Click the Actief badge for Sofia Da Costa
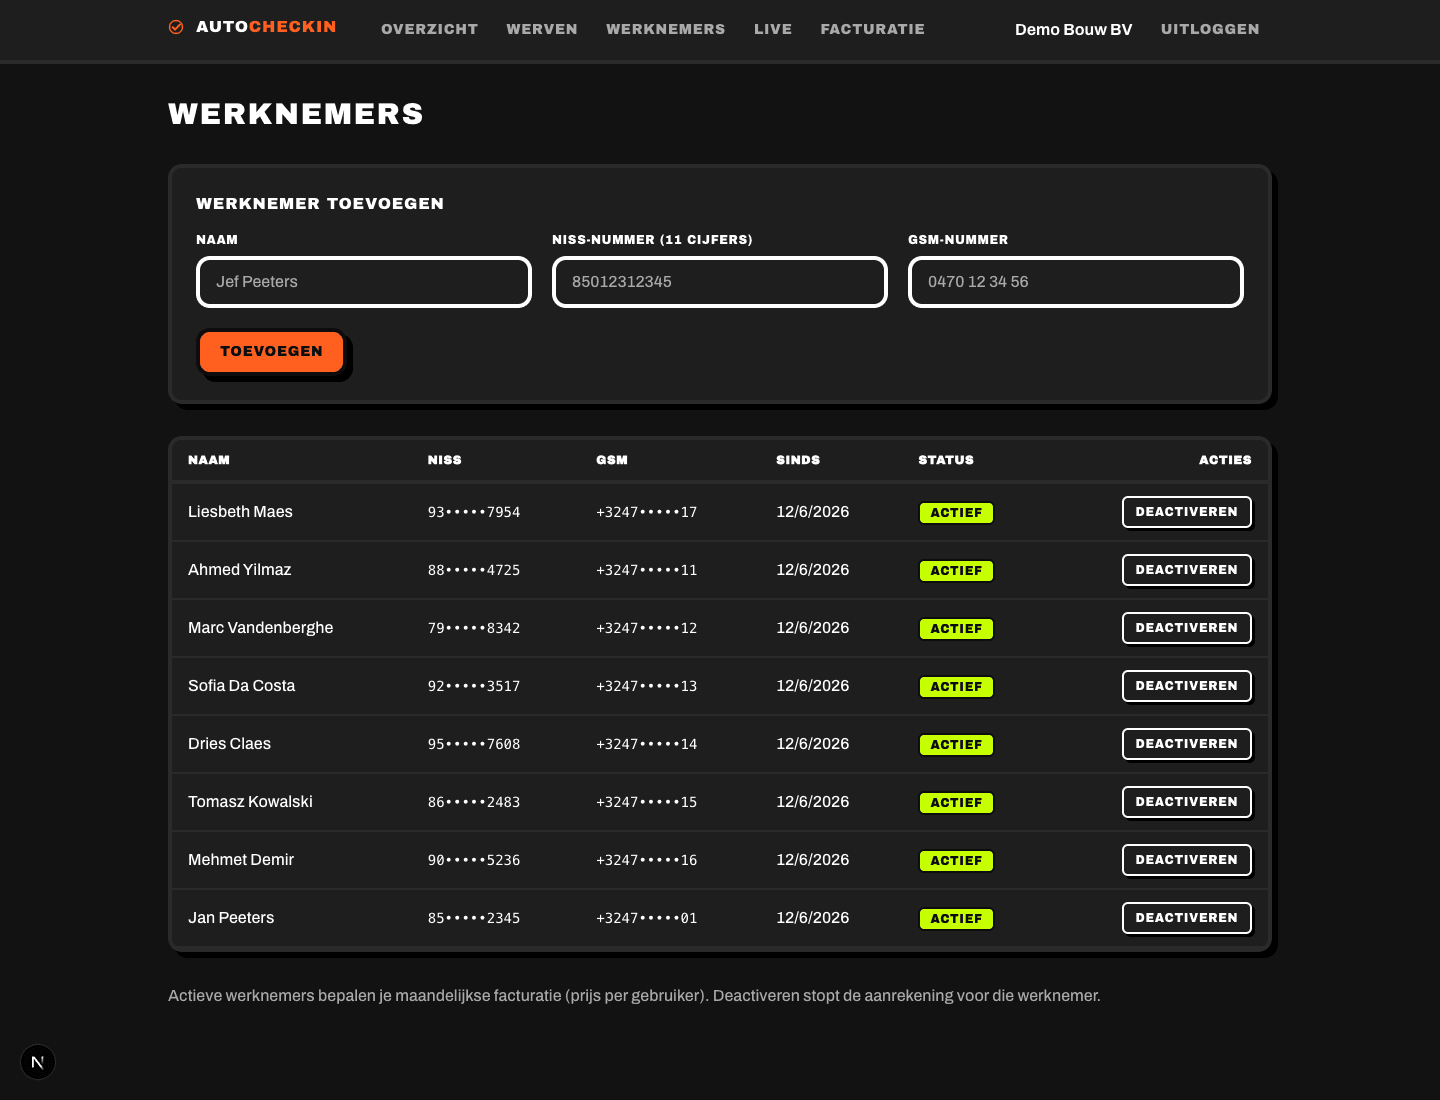The height and width of the screenshot is (1100, 1440). pyautogui.click(x=956, y=687)
